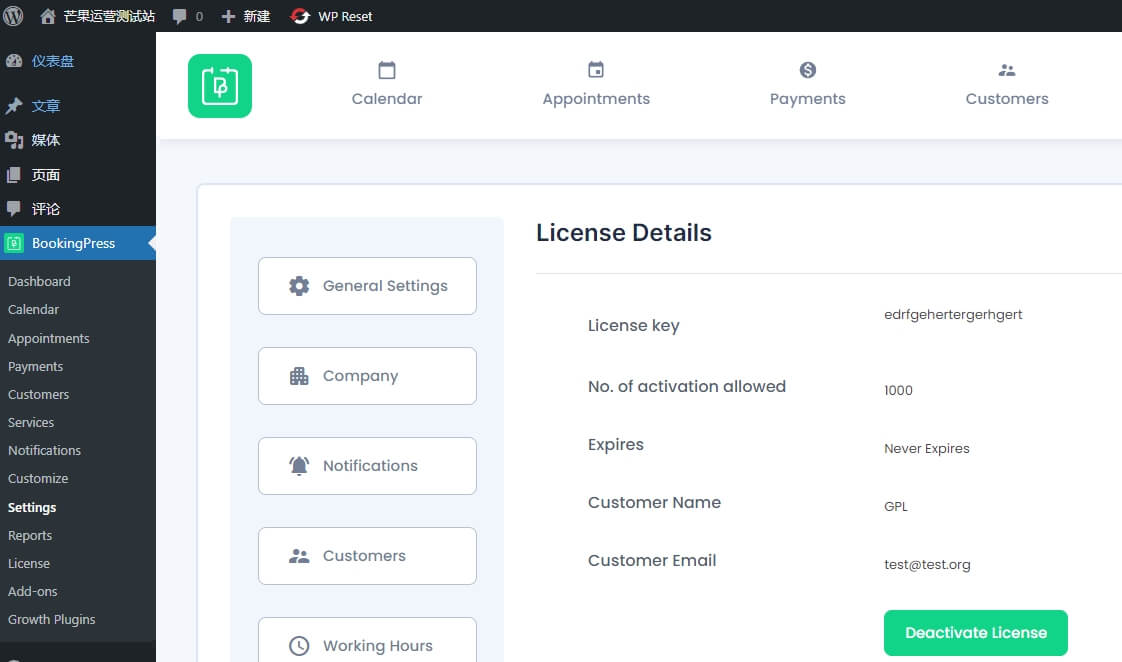The image size is (1122, 662).
Task: Click the Customers people icon in top navigation
Action: point(1007,70)
